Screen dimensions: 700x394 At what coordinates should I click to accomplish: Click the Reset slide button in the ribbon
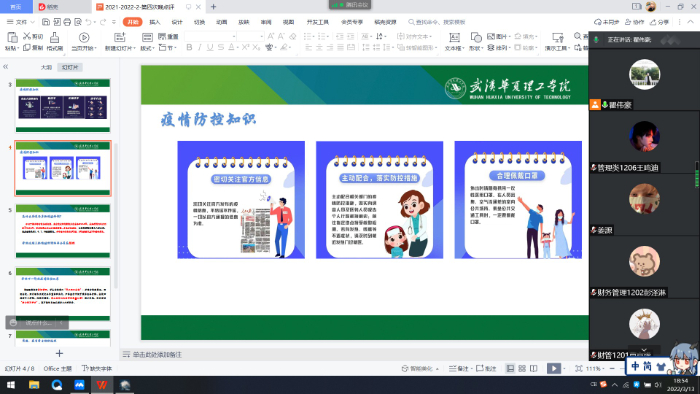click(168, 36)
